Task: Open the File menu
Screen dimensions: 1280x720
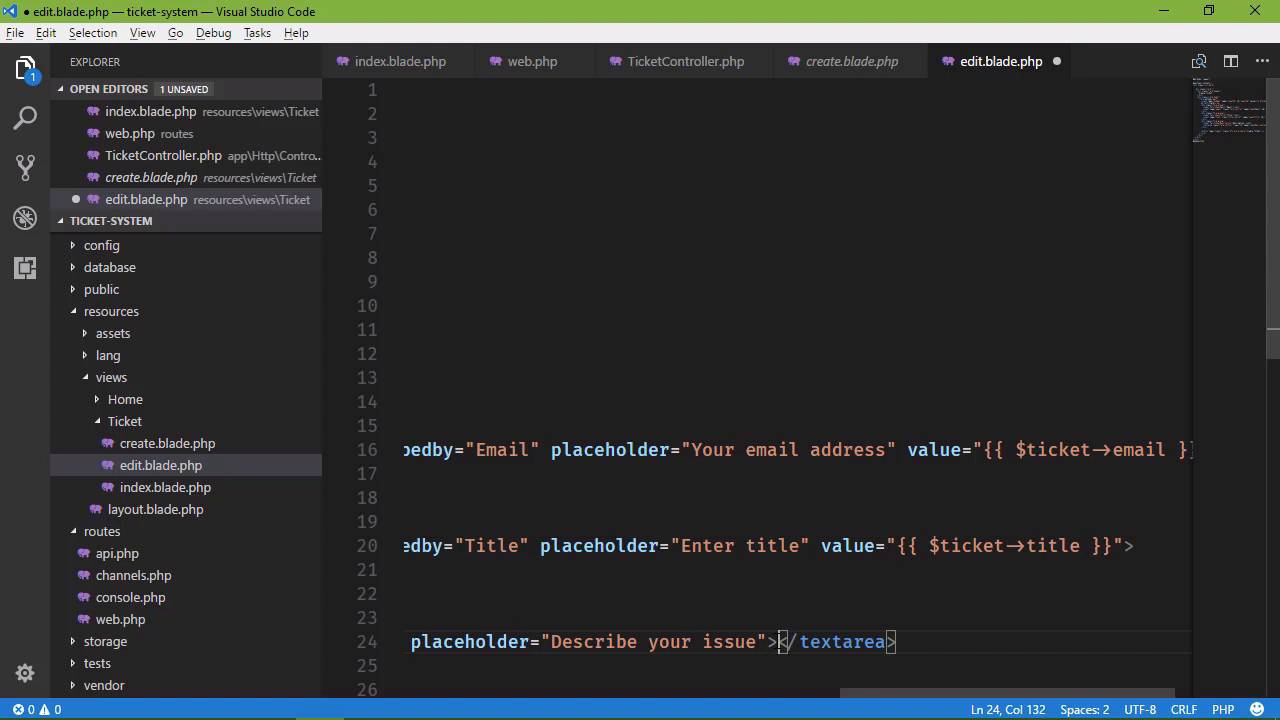Action: 15,33
